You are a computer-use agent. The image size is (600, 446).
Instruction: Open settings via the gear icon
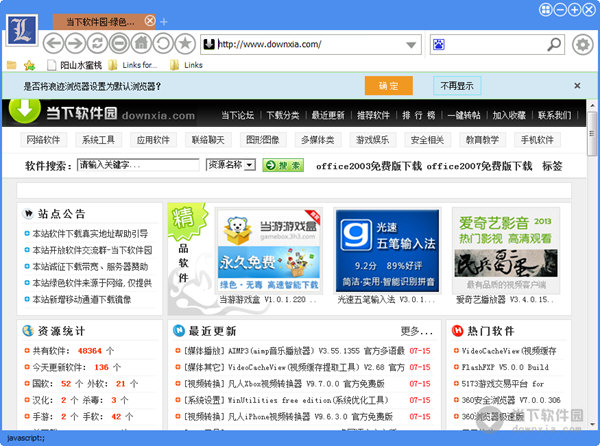[x=583, y=44]
